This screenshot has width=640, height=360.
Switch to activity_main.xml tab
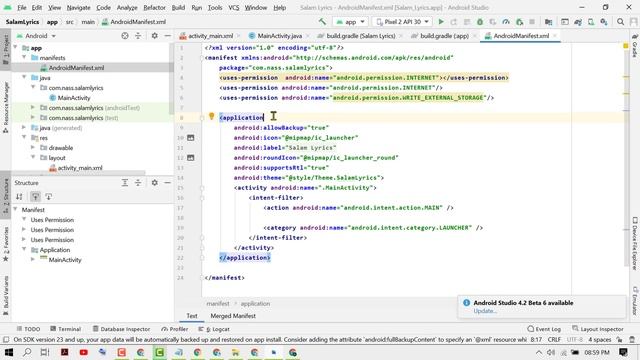click(x=210, y=36)
